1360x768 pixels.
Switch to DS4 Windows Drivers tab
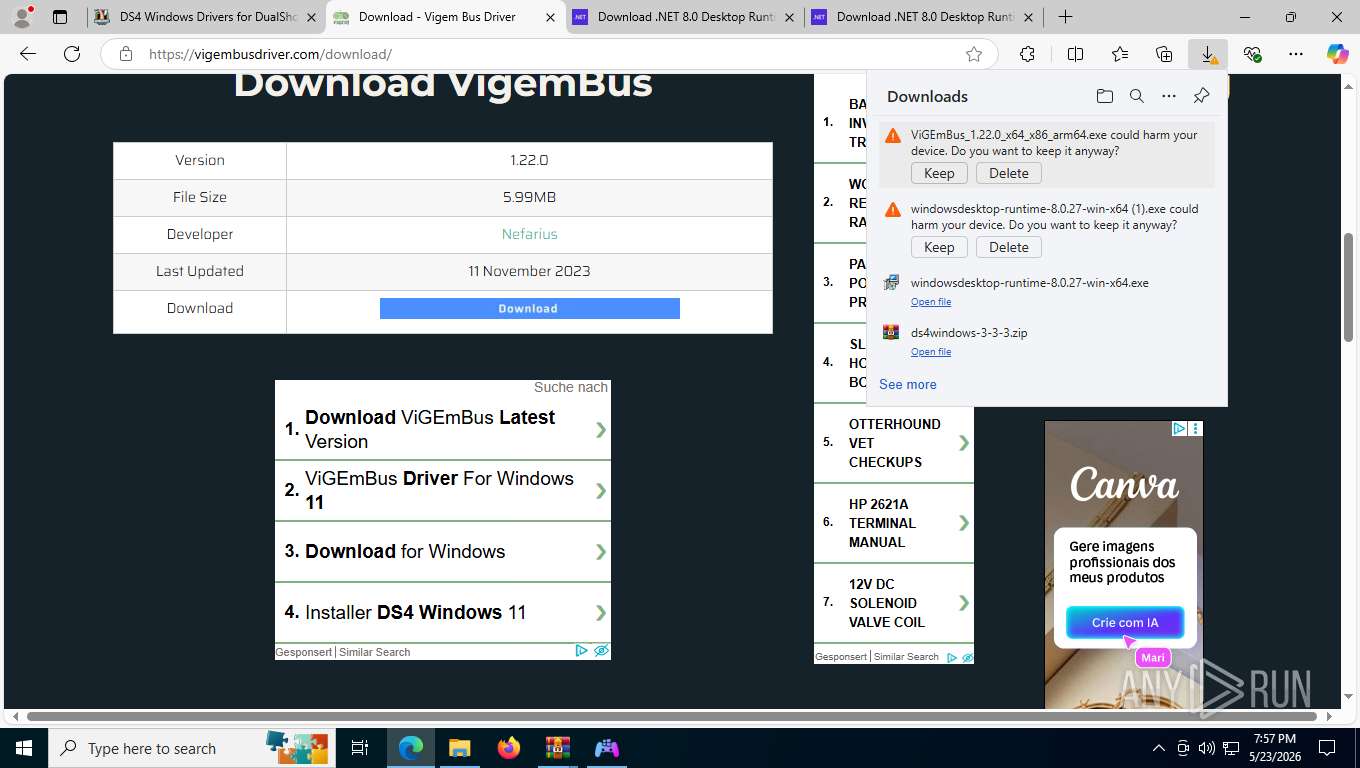point(205,17)
